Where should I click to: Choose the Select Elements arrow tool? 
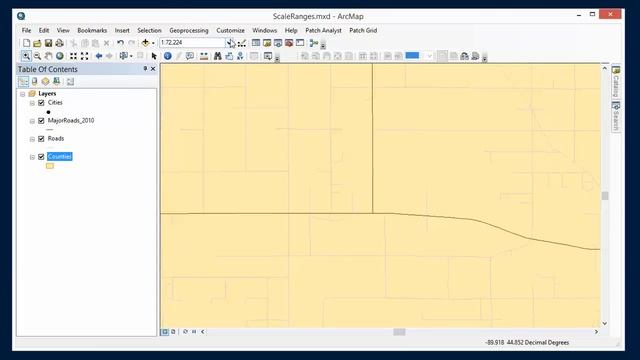click(154, 56)
